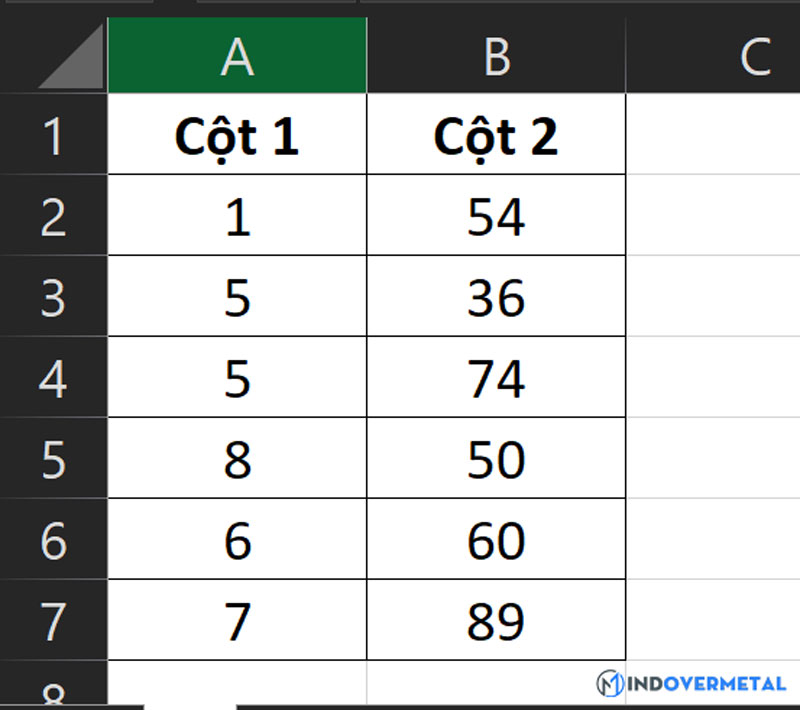Image resolution: width=800 pixels, height=710 pixels.
Task: Select the cell containing 60
Action: coord(496,541)
